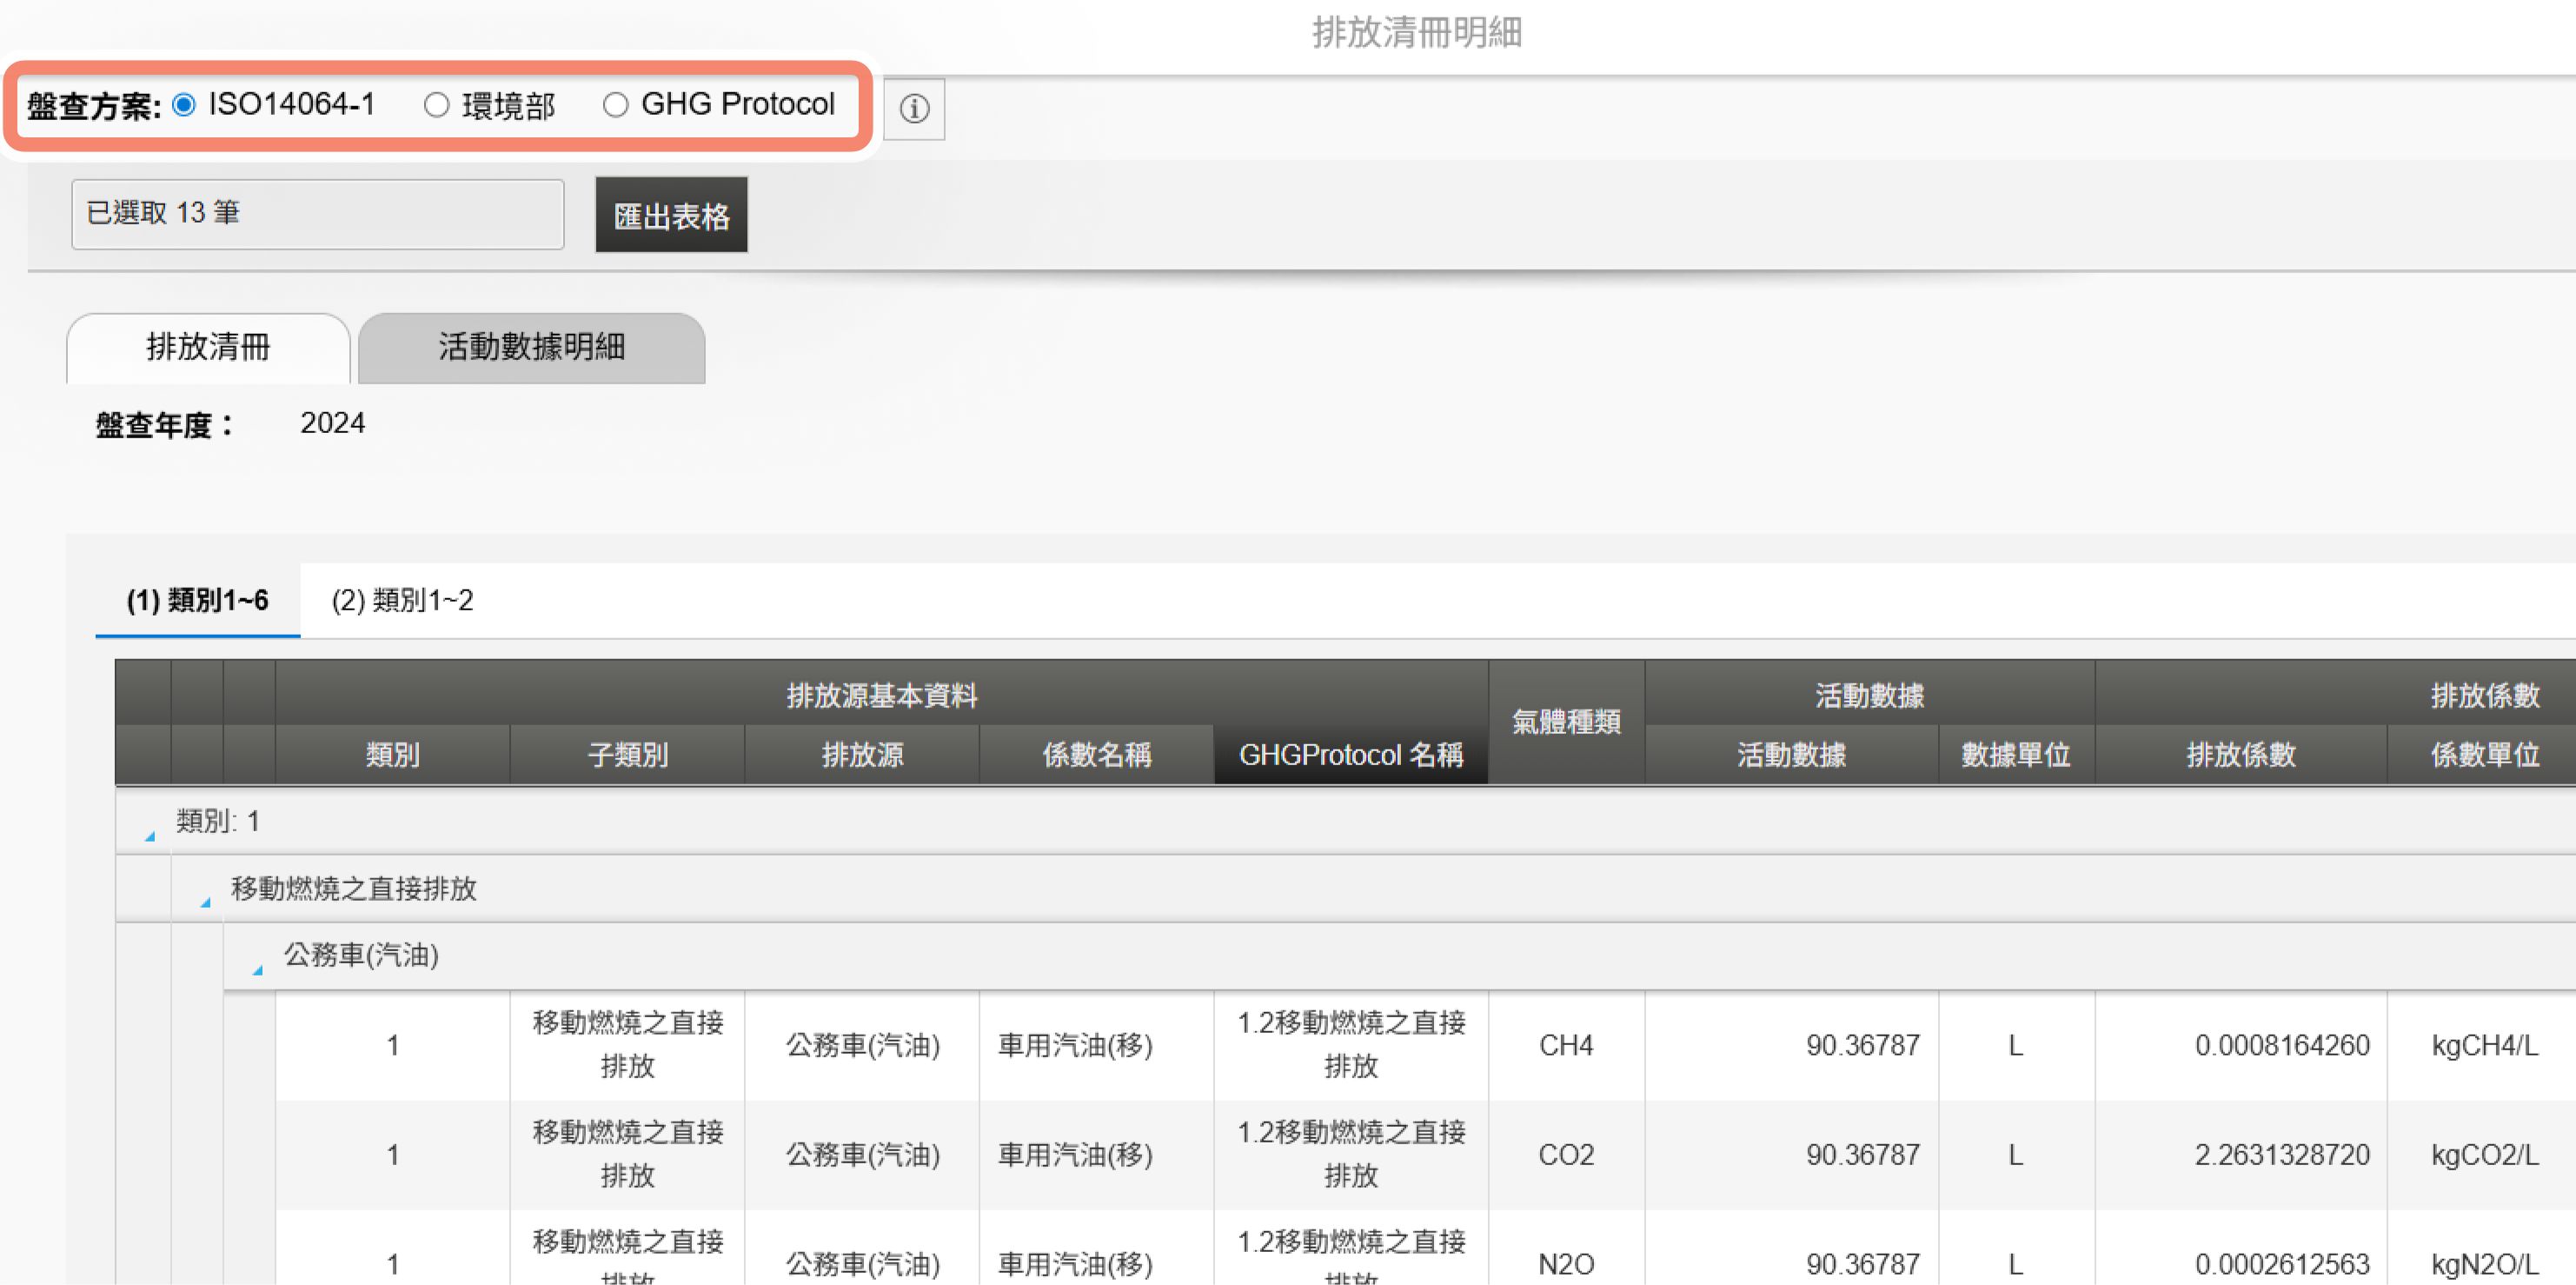
Task: Collapse the 移動燃燒之直接排放 group
Action: click(205, 900)
